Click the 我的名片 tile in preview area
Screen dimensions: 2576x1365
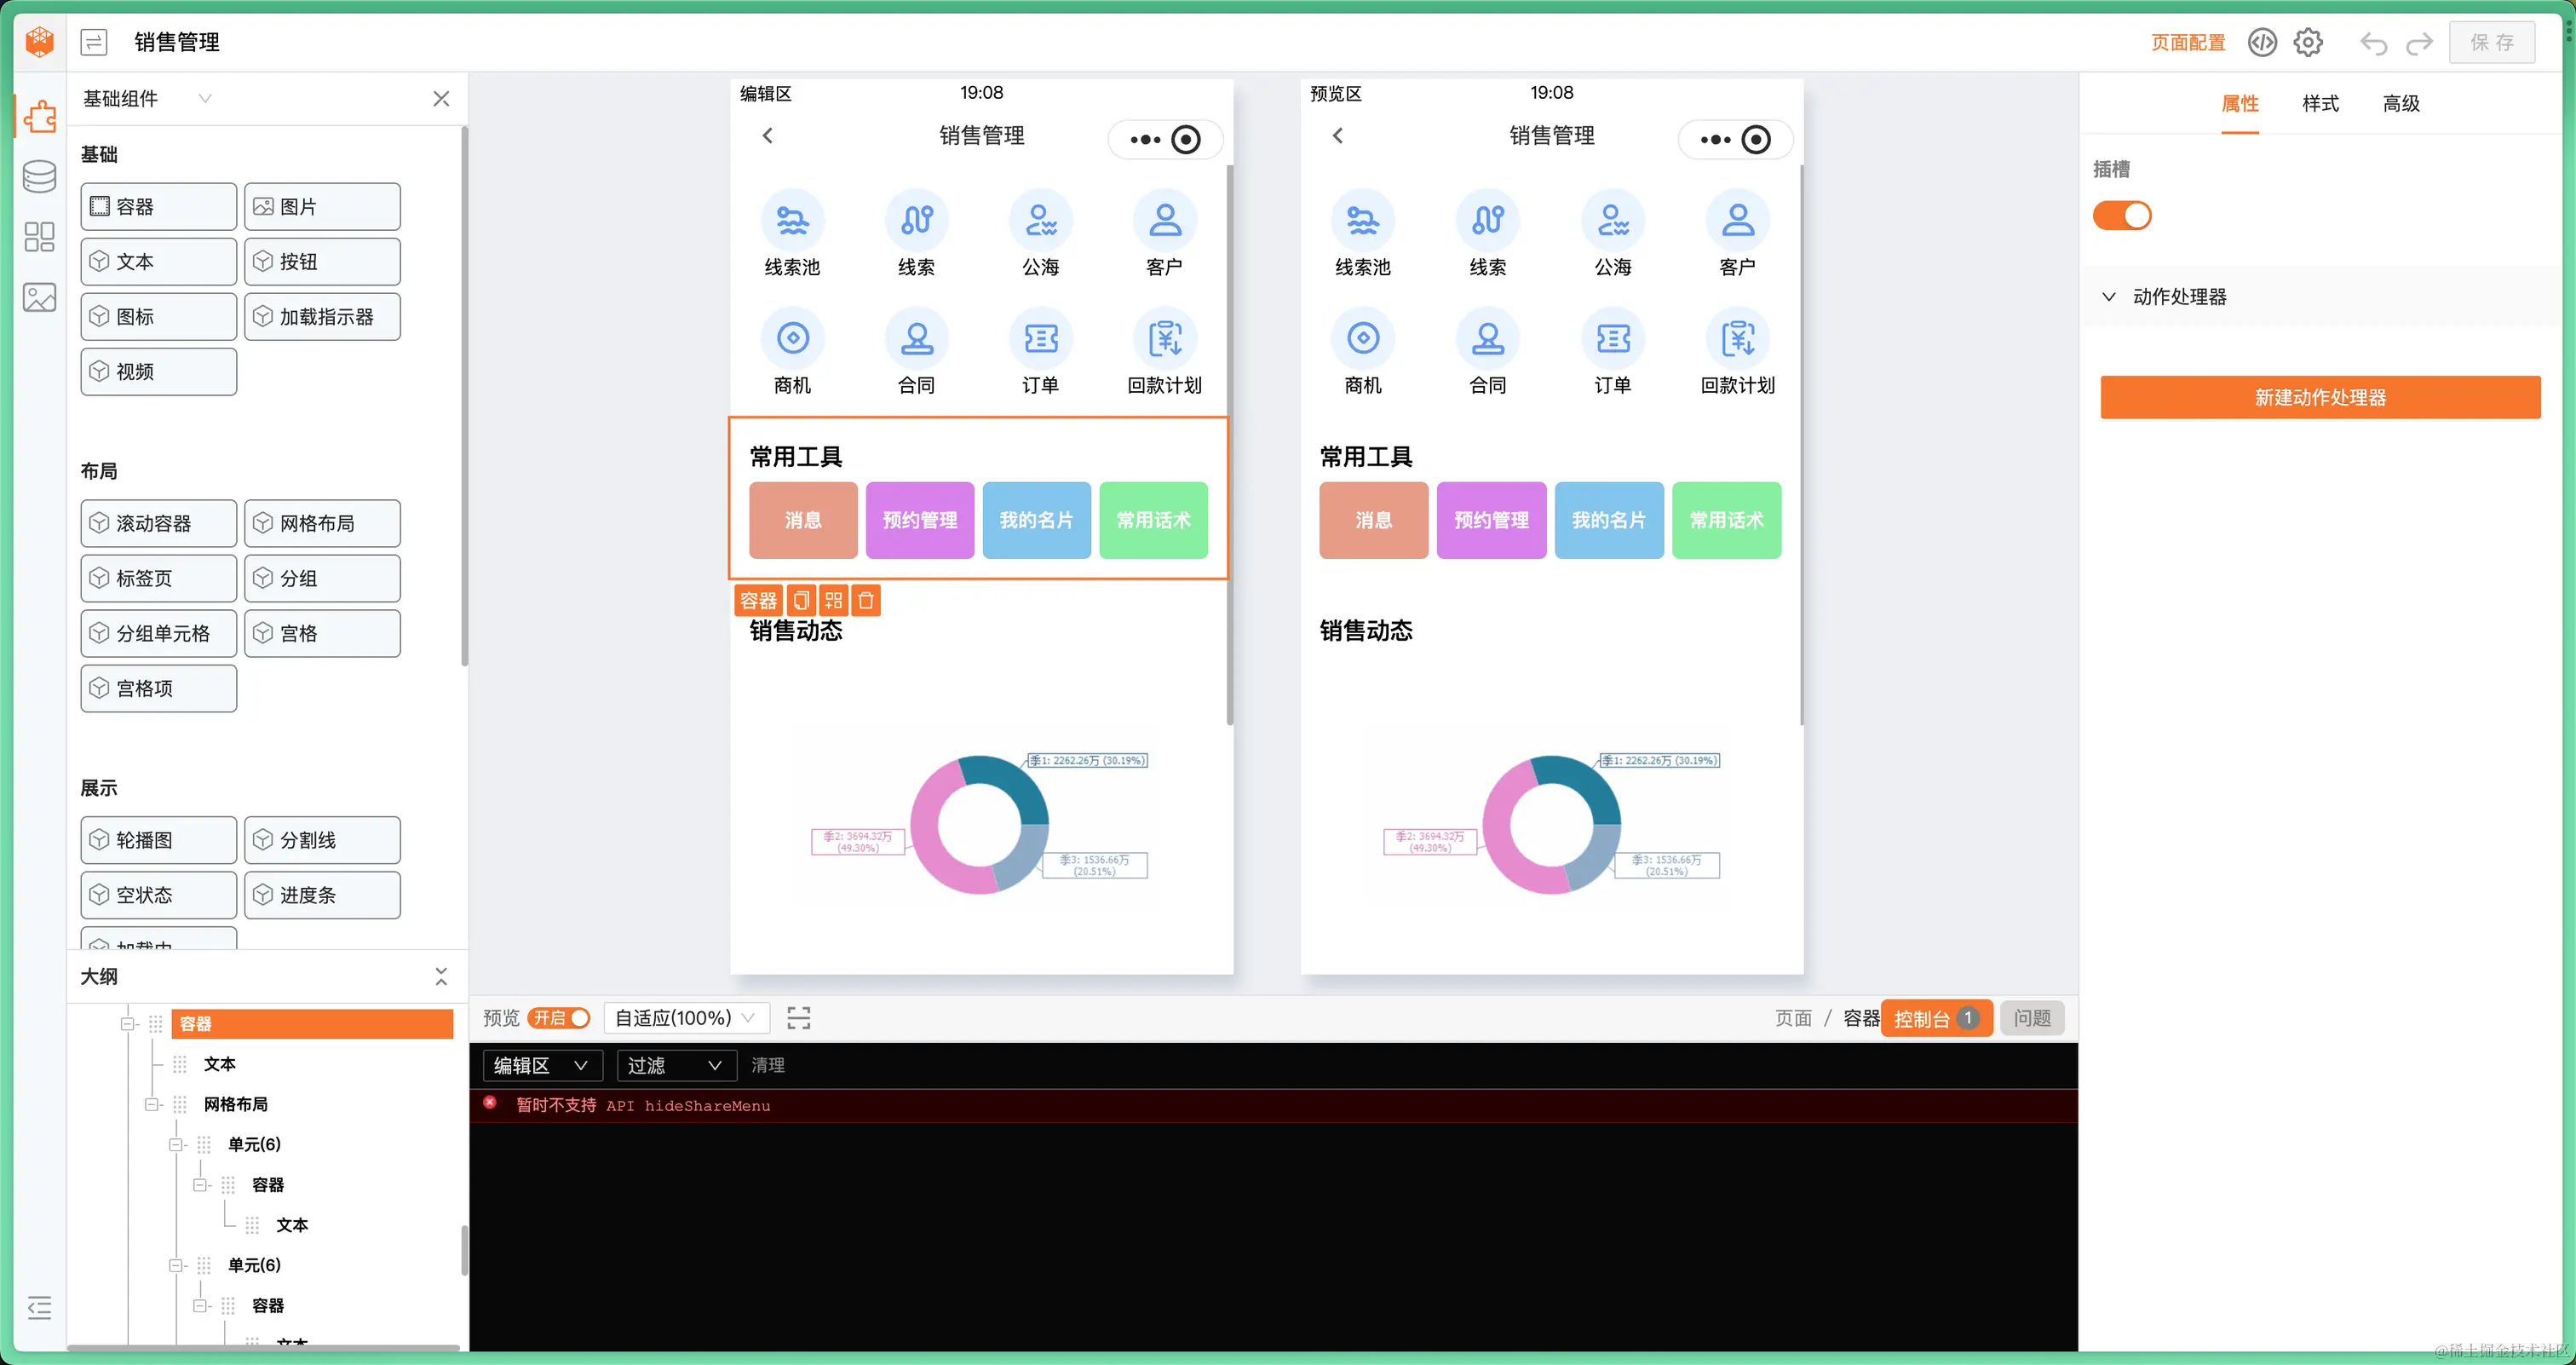[1609, 520]
